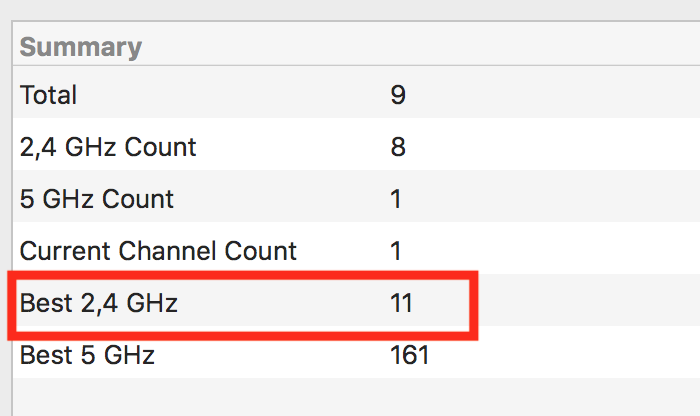The height and width of the screenshot is (416, 700).
Task: Click the 5 GHz Count value 1
Action: (x=396, y=199)
